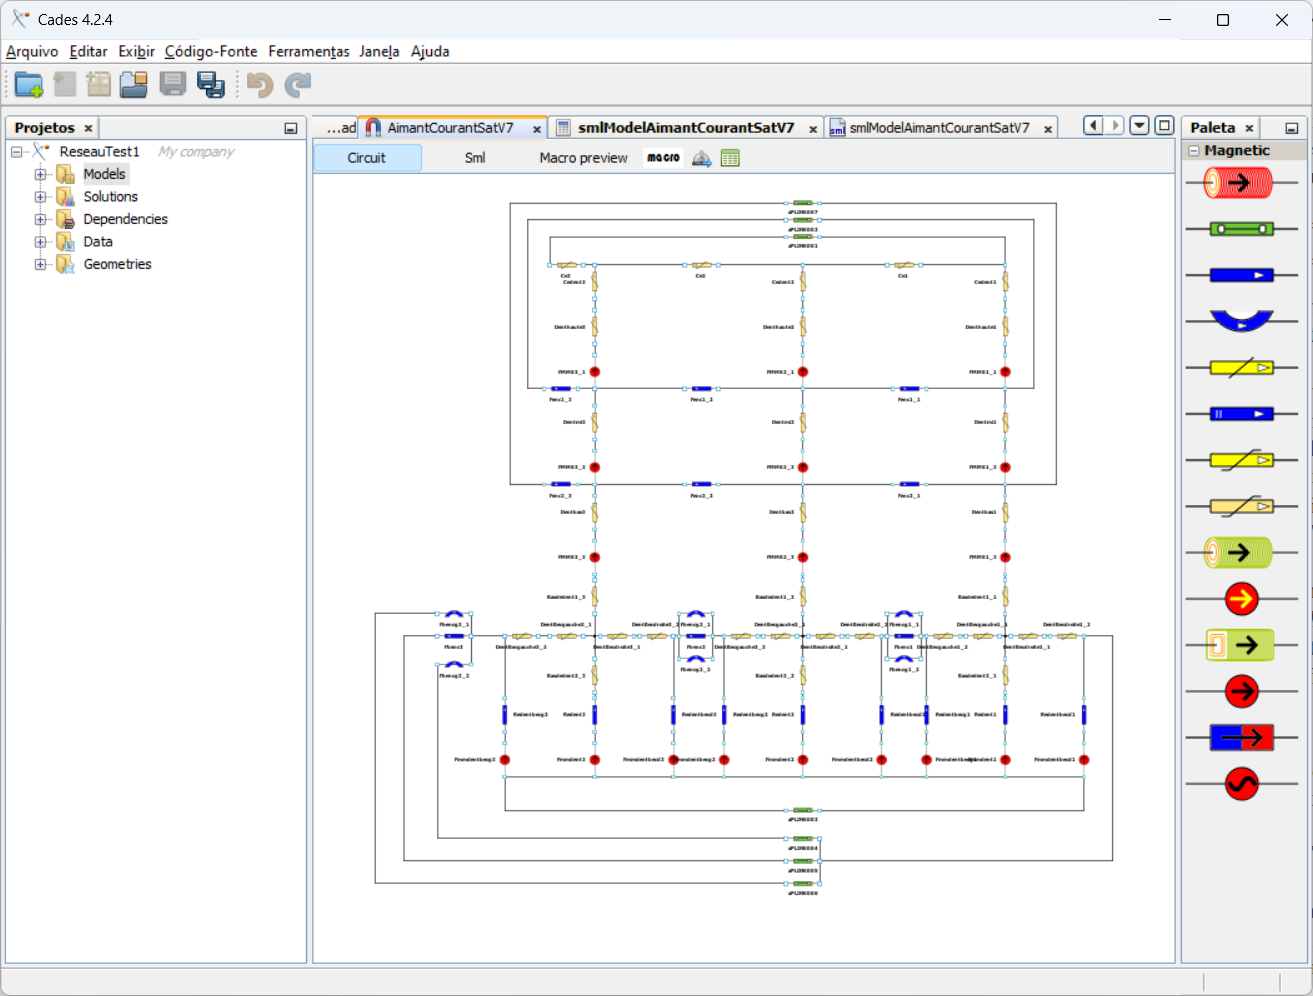Viewport: 1313px width, 996px height.
Task: Select the bright yellow saturable curve element
Action: click(1241, 460)
